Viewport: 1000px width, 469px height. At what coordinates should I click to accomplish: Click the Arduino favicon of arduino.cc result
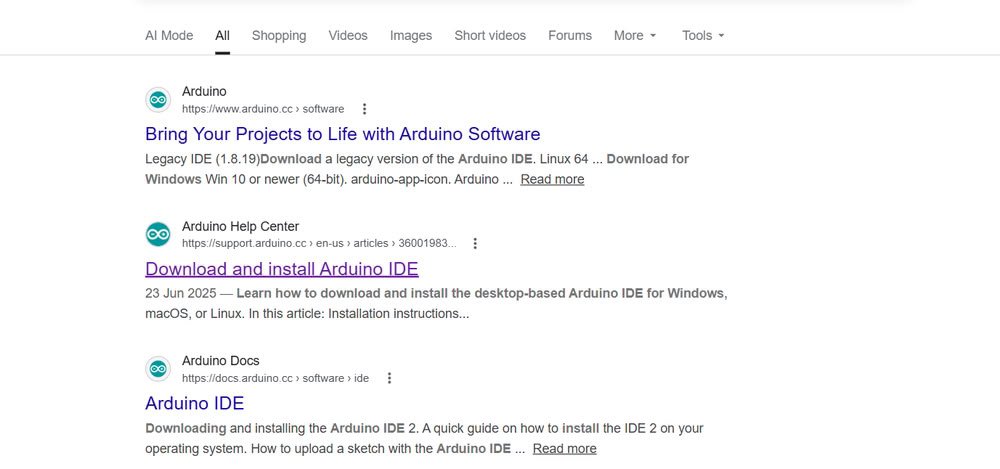pyautogui.click(x=158, y=100)
